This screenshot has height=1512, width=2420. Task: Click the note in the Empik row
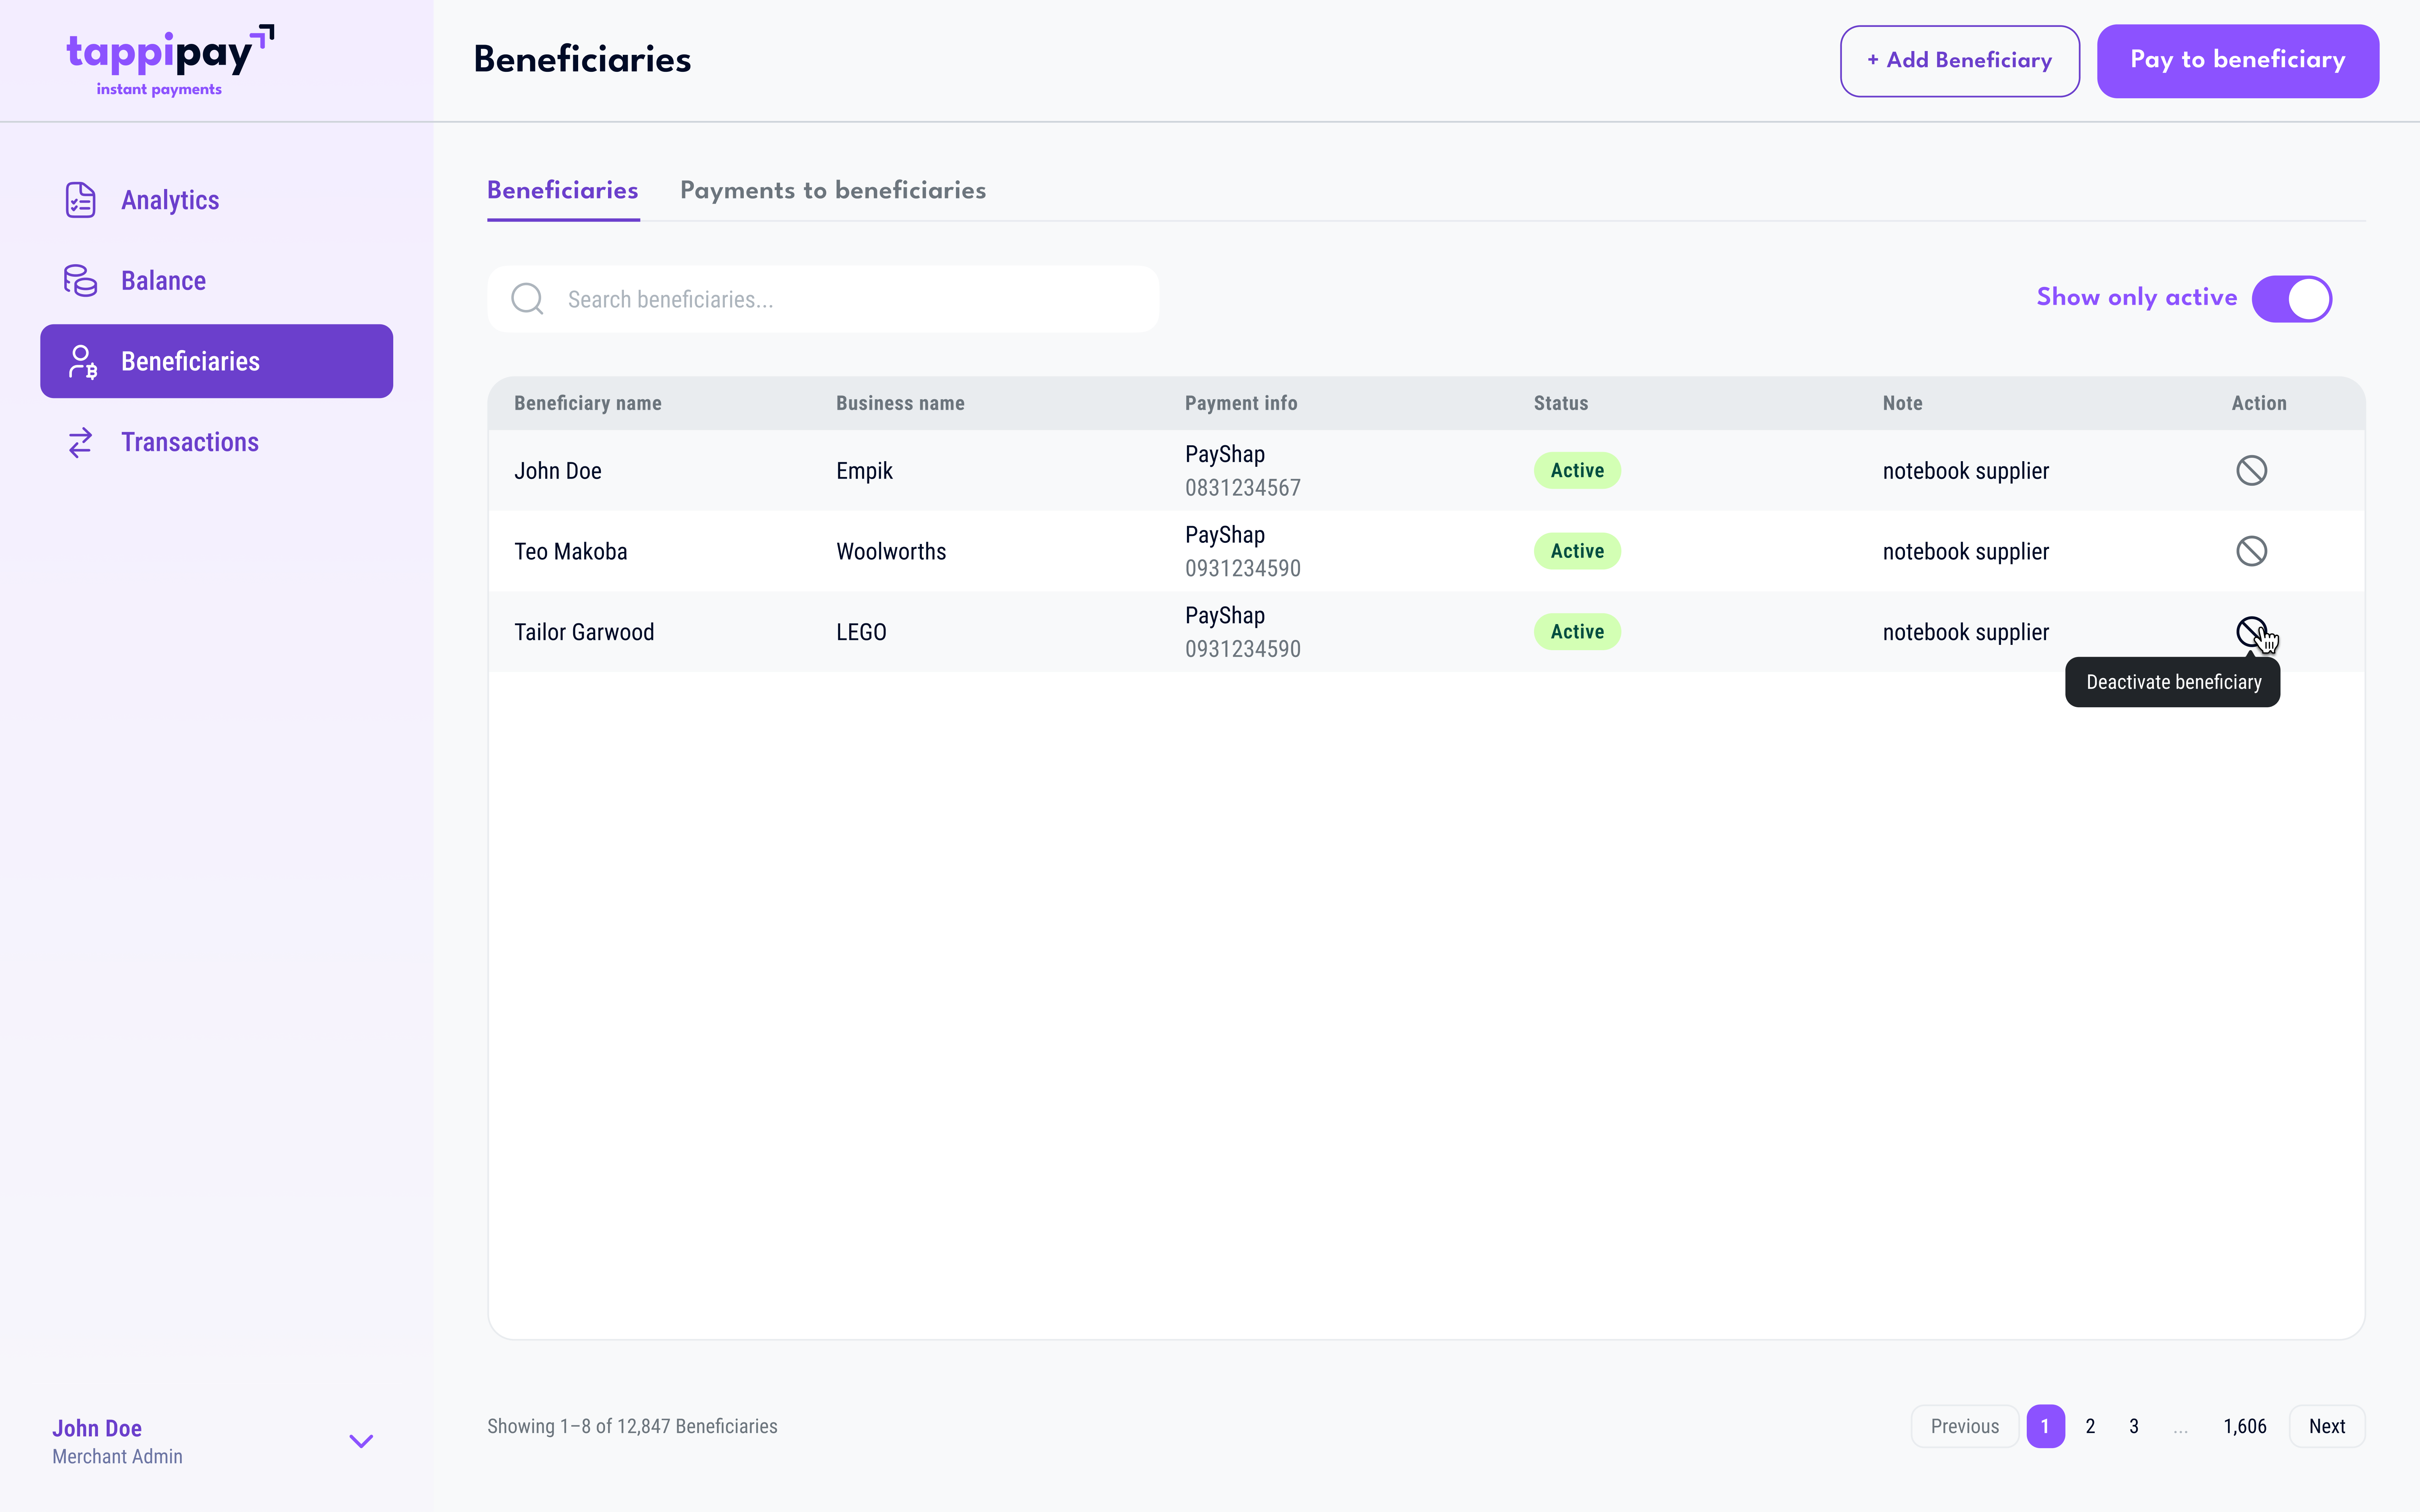click(x=1965, y=471)
